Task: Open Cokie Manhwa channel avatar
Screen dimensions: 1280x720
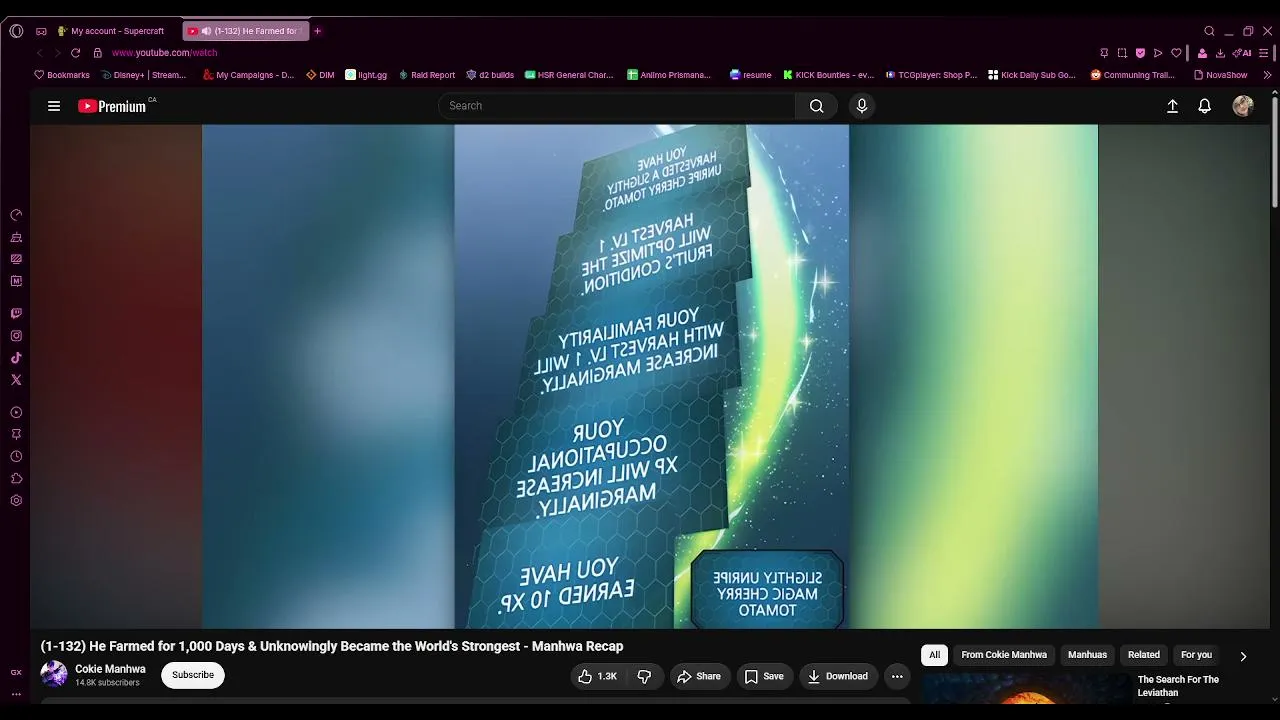Action: tap(54, 674)
